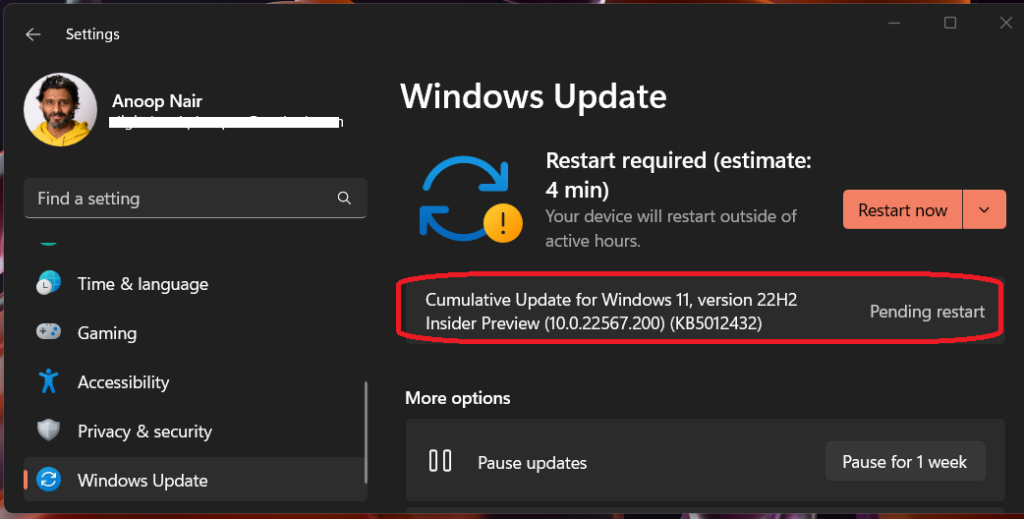Click the Windows Update sync icon in sidebar
Image resolution: width=1024 pixels, height=519 pixels.
[x=48, y=480]
